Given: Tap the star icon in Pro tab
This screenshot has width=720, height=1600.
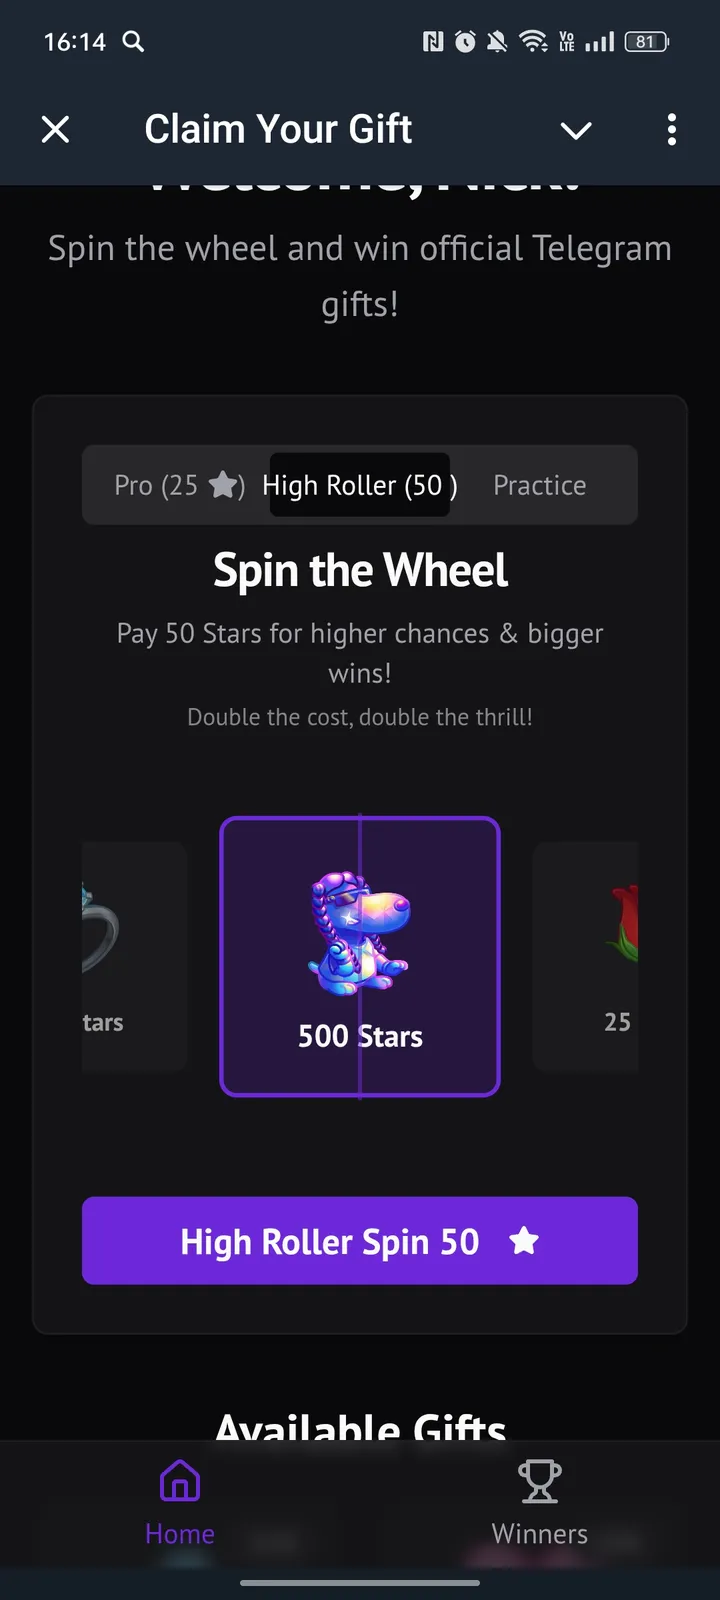Looking at the screenshot, I should coord(223,485).
